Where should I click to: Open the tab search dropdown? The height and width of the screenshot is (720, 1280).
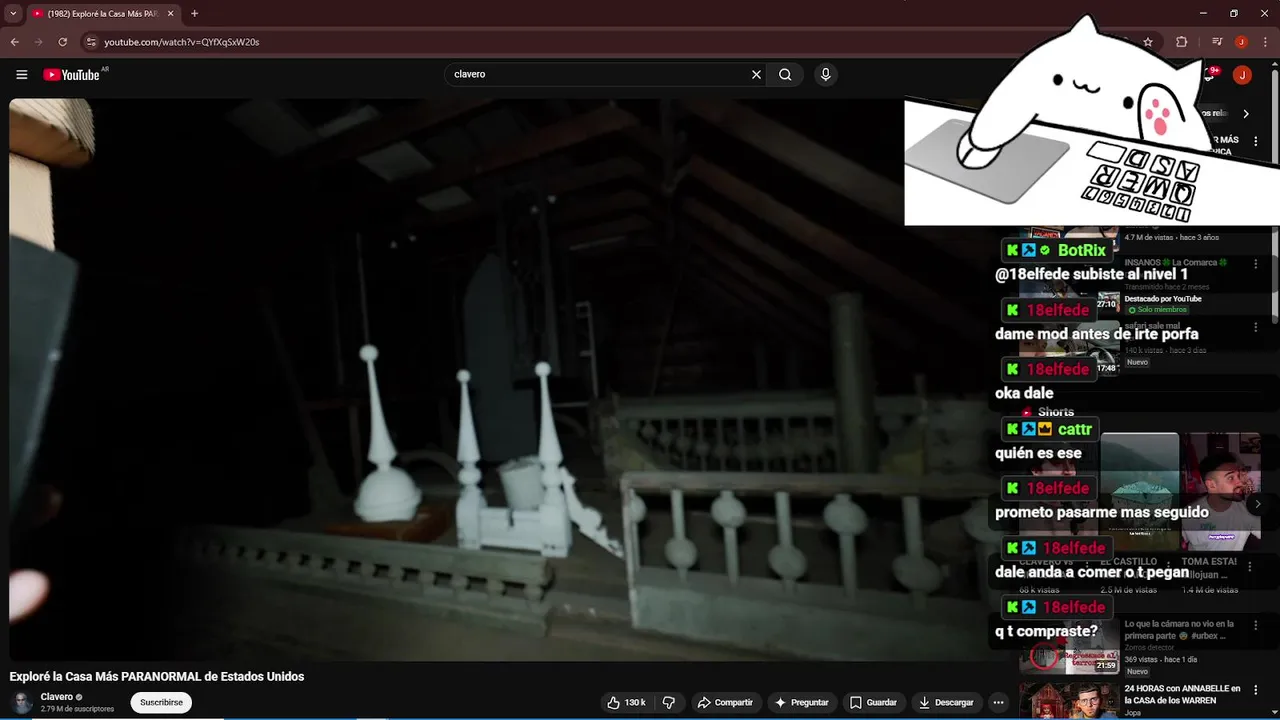point(13,14)
